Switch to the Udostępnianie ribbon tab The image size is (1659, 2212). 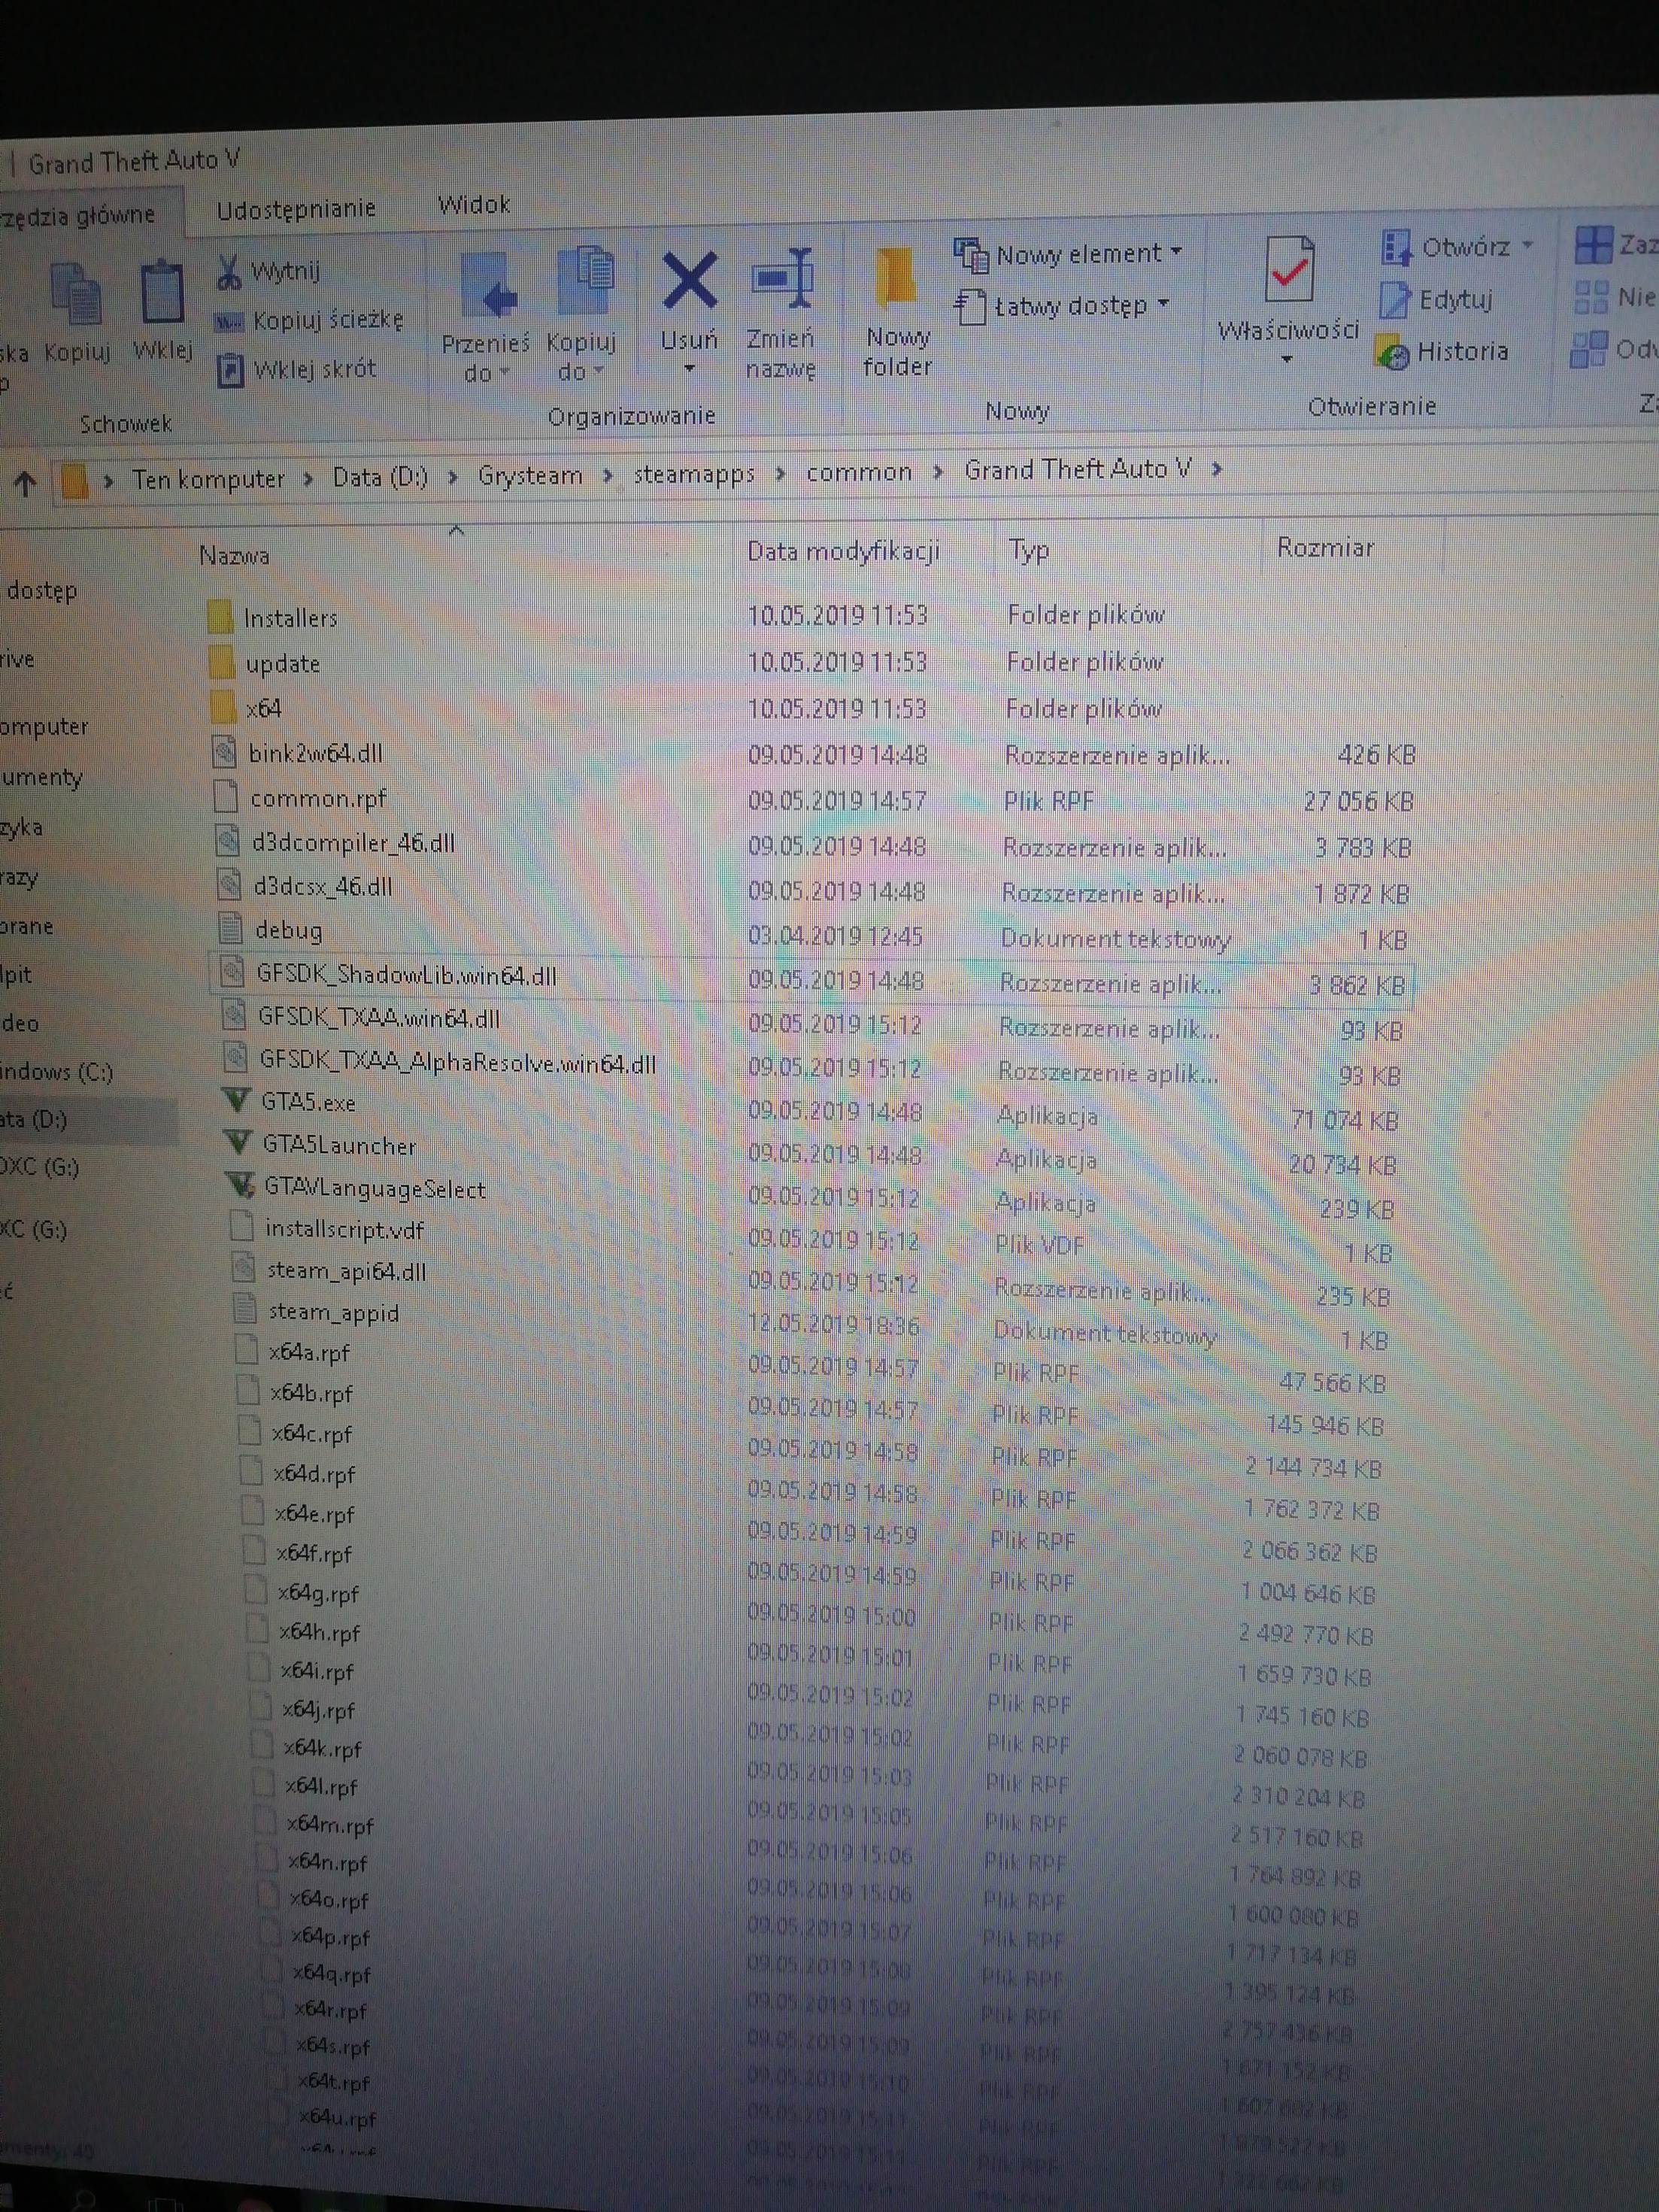[x=296, y=209]
